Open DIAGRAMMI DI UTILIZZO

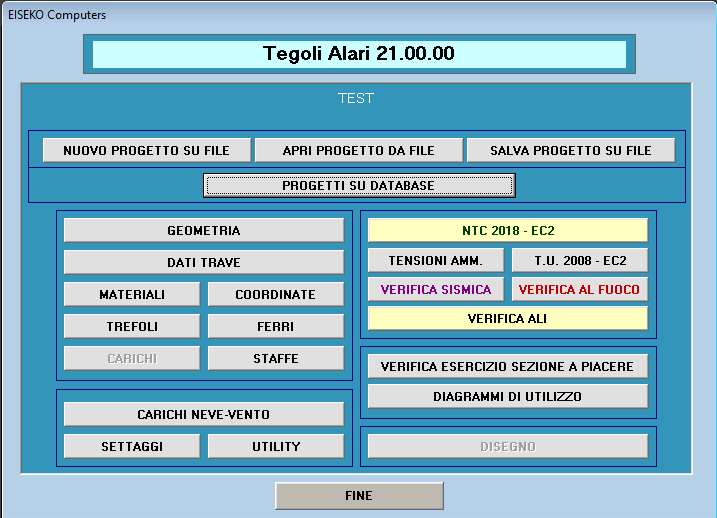point(508,396)
